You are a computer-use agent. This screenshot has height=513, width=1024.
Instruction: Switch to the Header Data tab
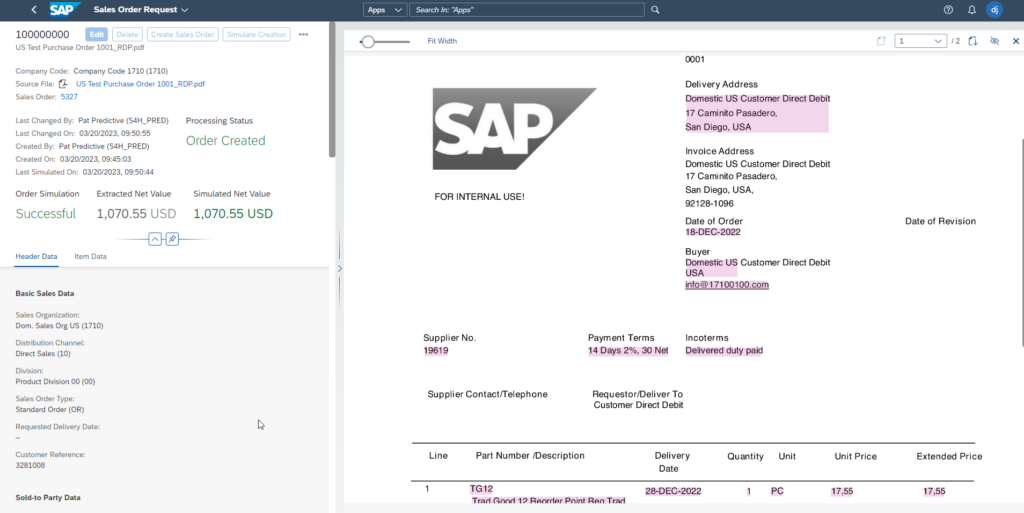[37, 256]
